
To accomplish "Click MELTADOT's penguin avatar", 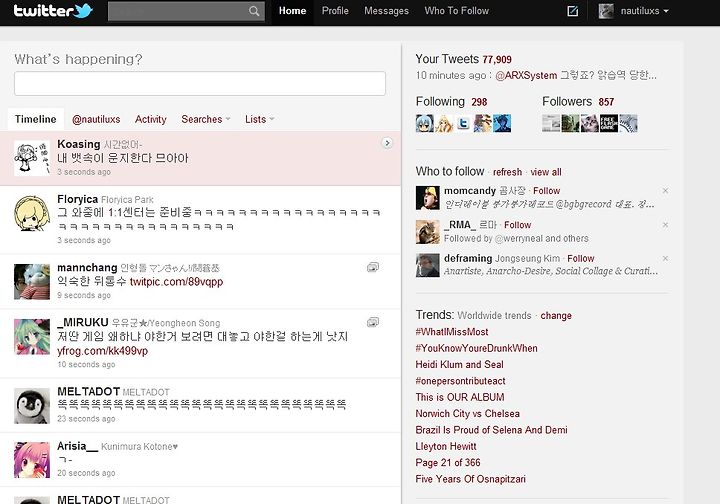I will coord(32,406).
